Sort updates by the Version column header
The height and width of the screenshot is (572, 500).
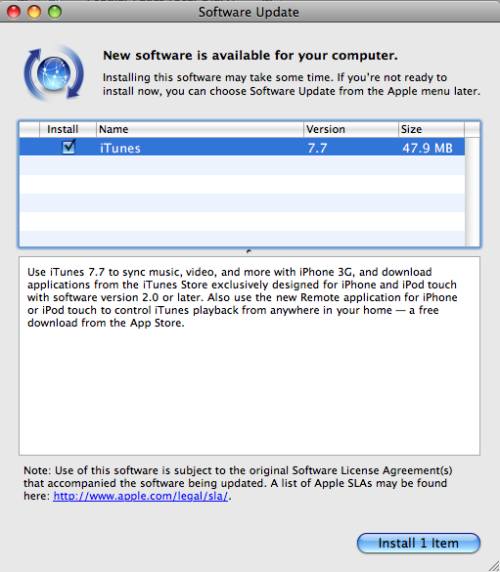coord(350,129)
